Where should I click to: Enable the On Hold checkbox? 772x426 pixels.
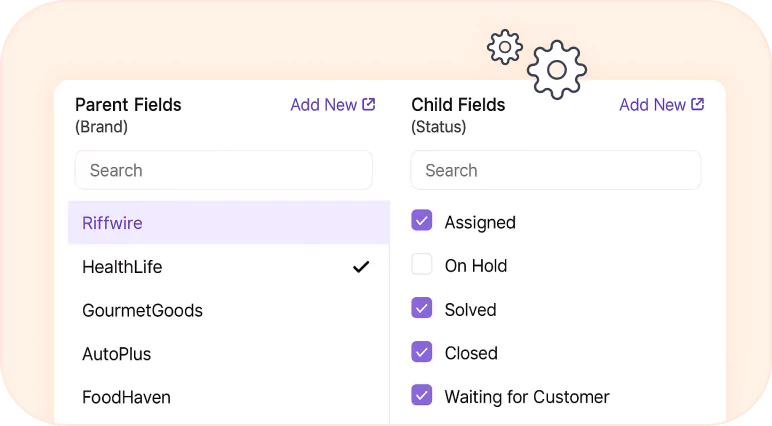coord(422,264)
